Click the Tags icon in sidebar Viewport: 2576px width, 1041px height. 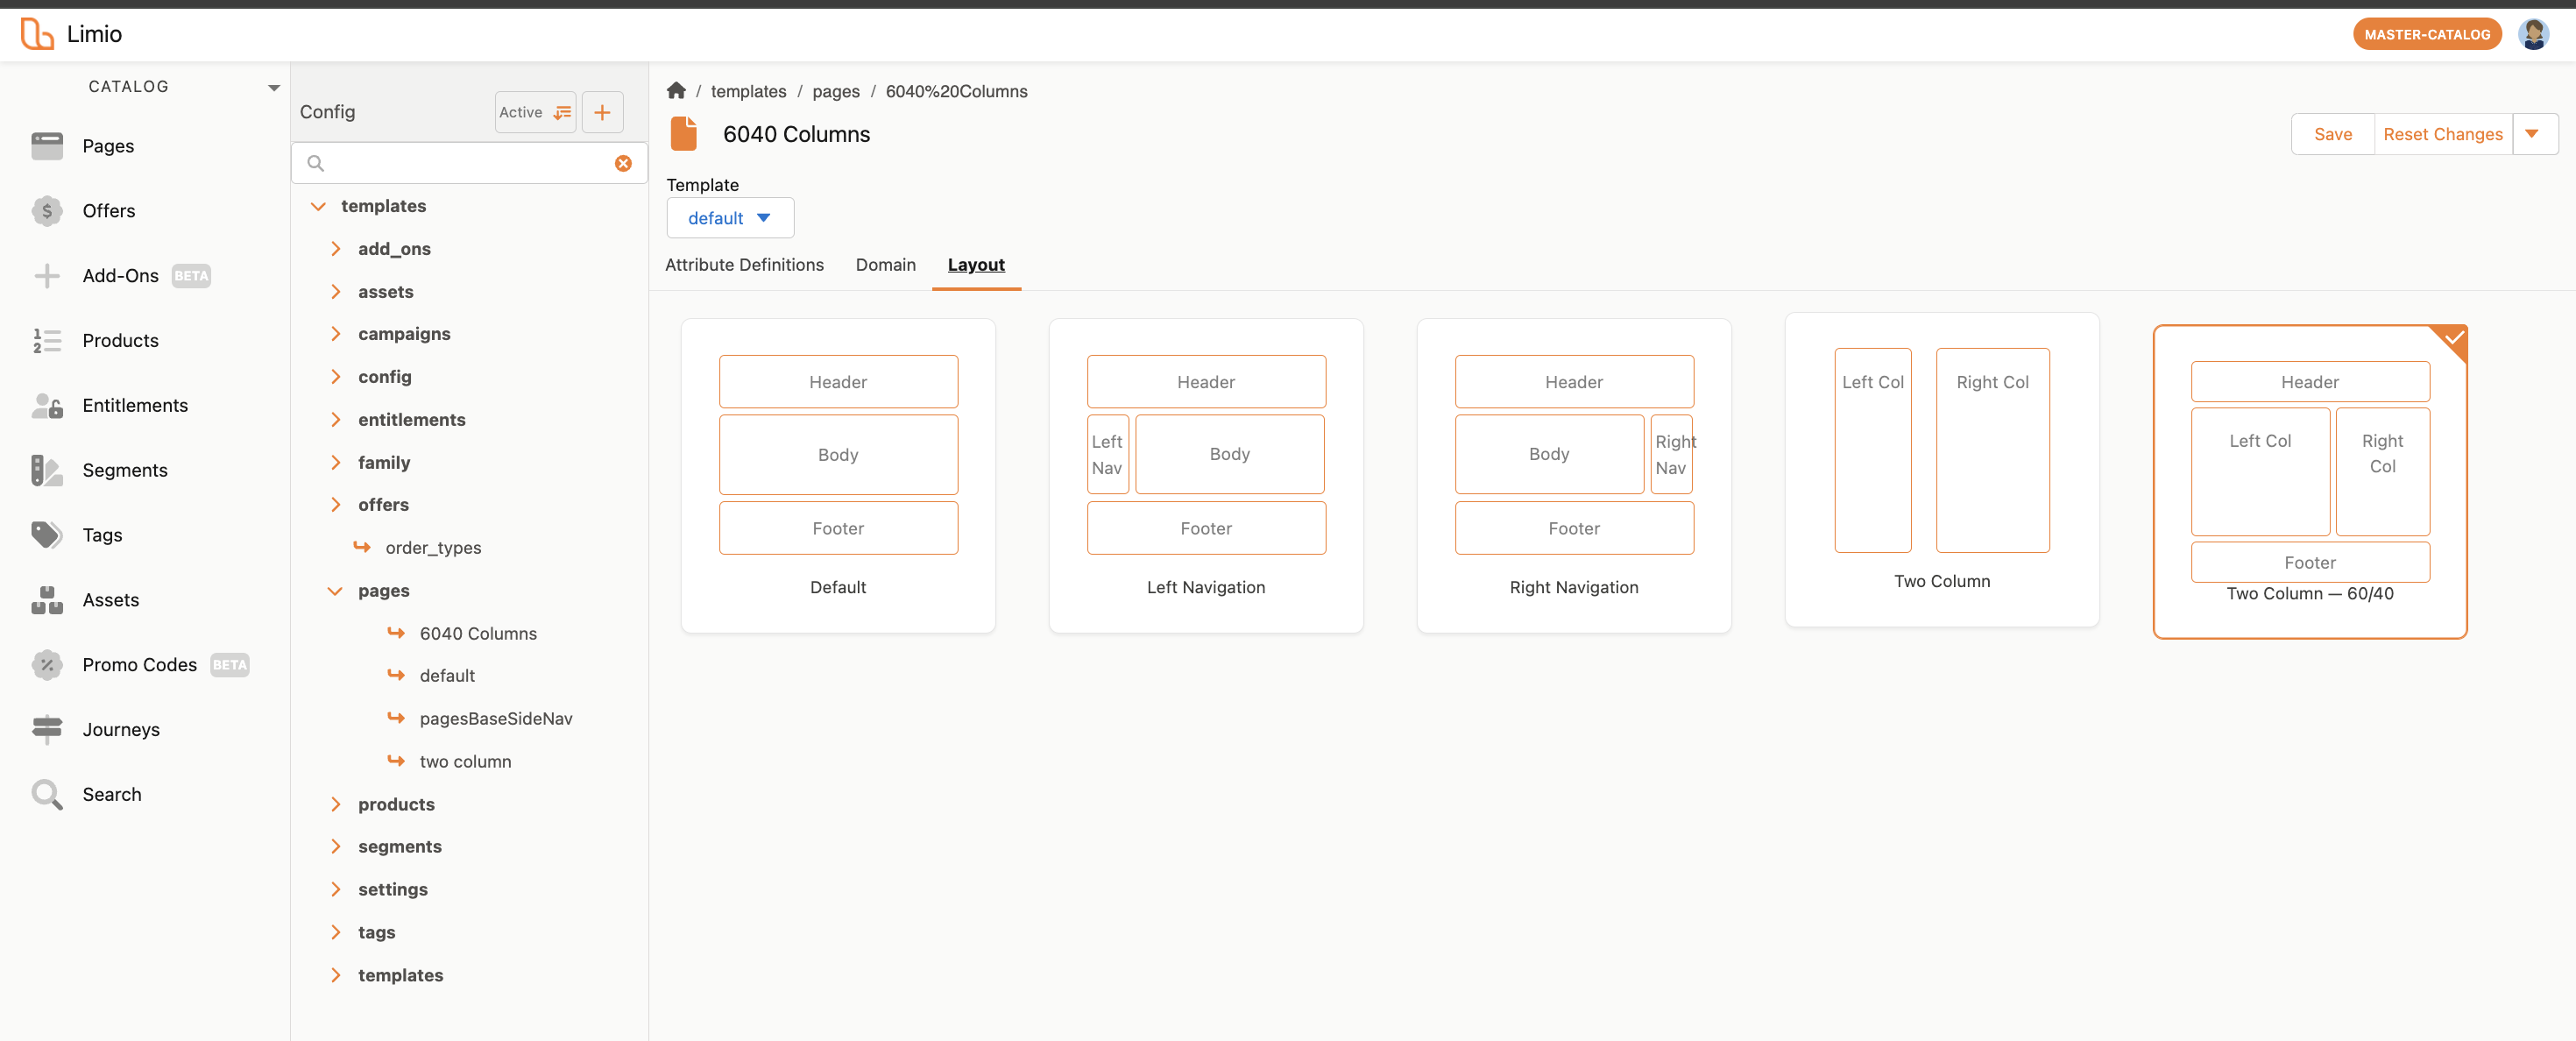pos(47,535)
